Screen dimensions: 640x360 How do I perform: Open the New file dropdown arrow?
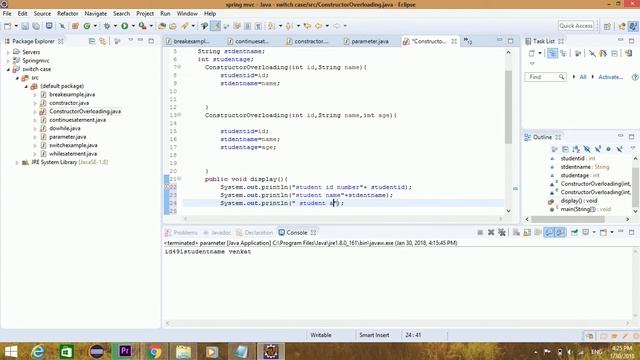(x=16, y=26)
